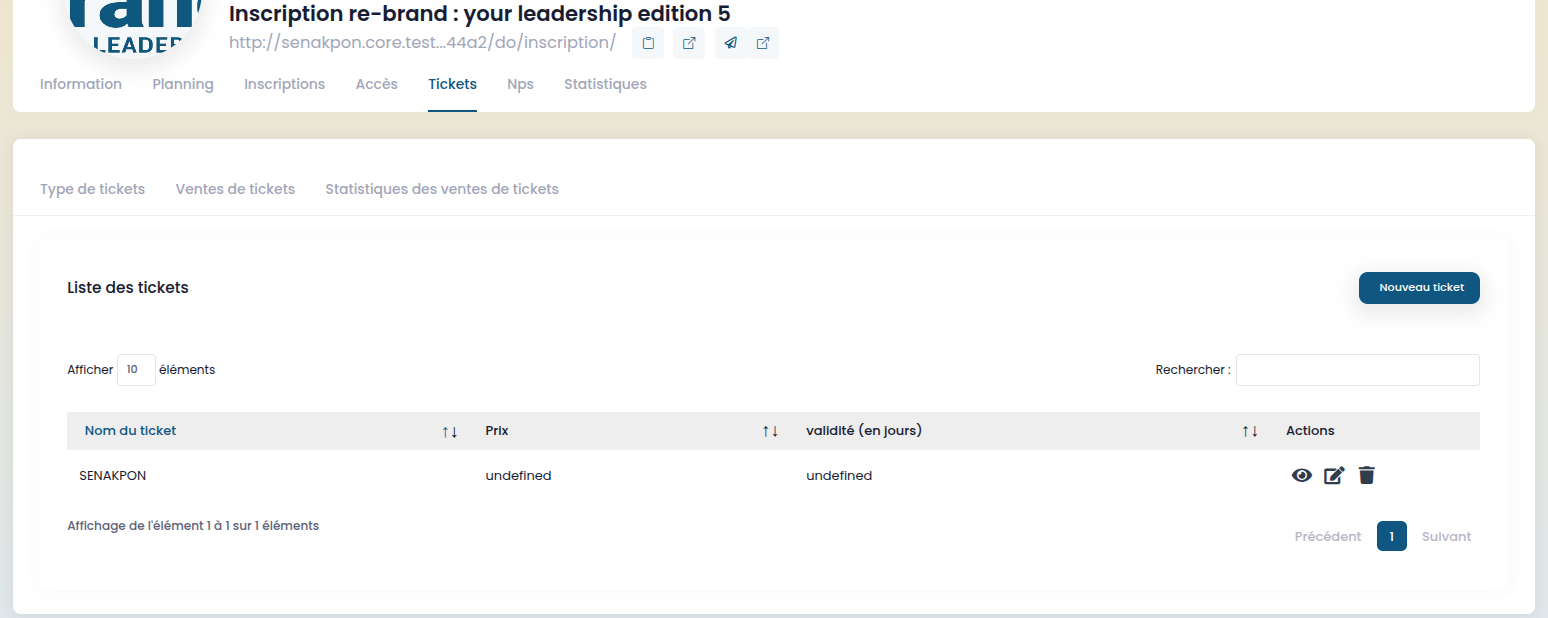Viewport: 1548px width, 618px height.
Task: Sort the Prix column arrows
Action: pyautogui.click(x=770, y=431)
